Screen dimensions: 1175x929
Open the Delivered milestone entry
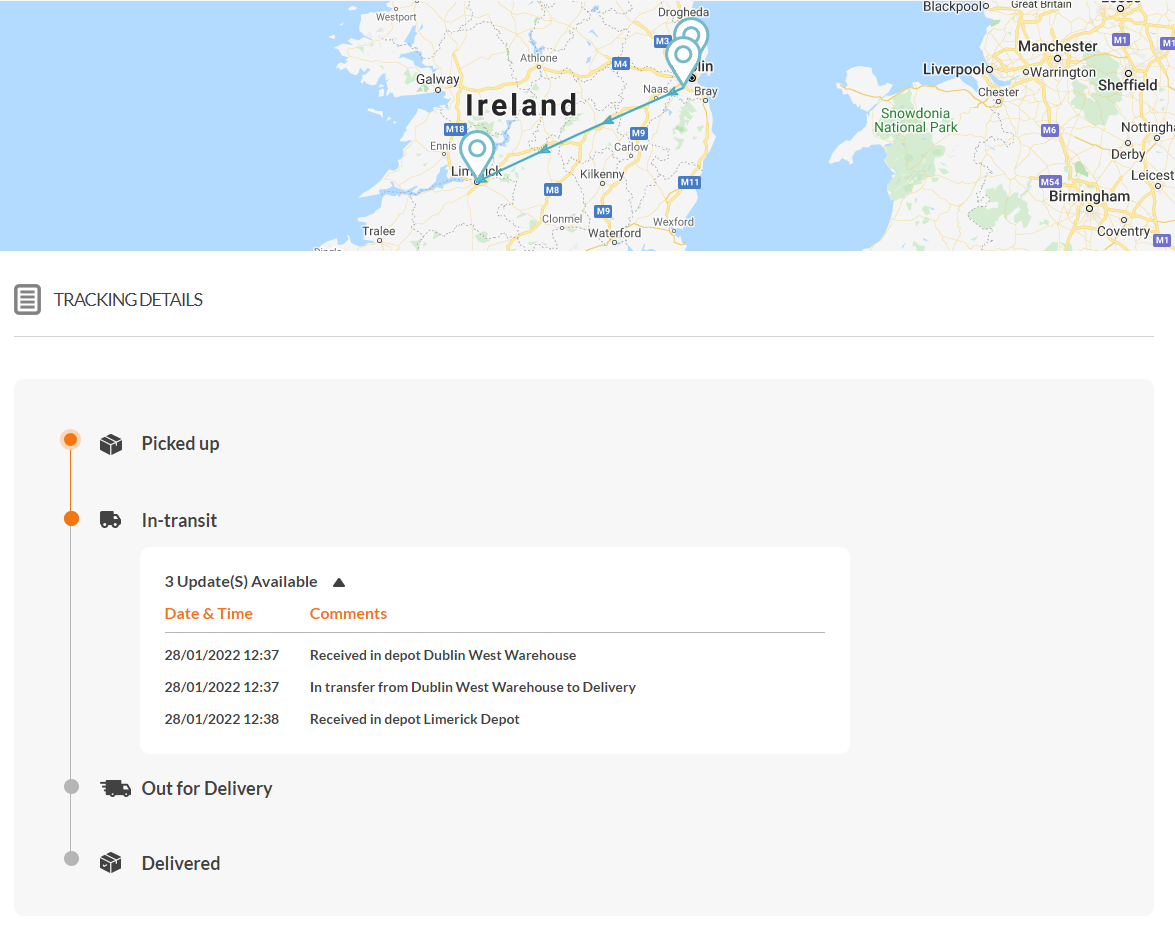pos(180,862)
